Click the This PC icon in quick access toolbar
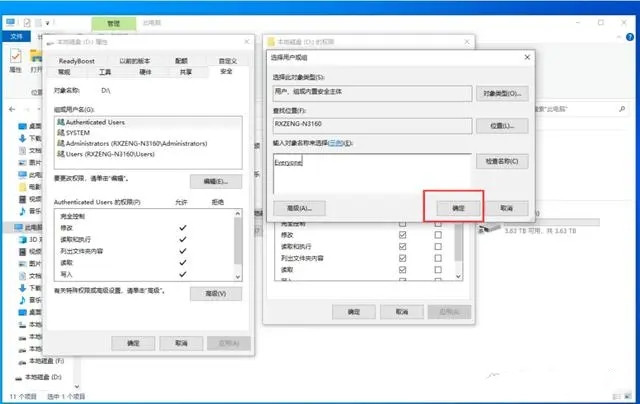Image resolution: width=640 pixels, height=404 pixels. (x=11, y=22)
